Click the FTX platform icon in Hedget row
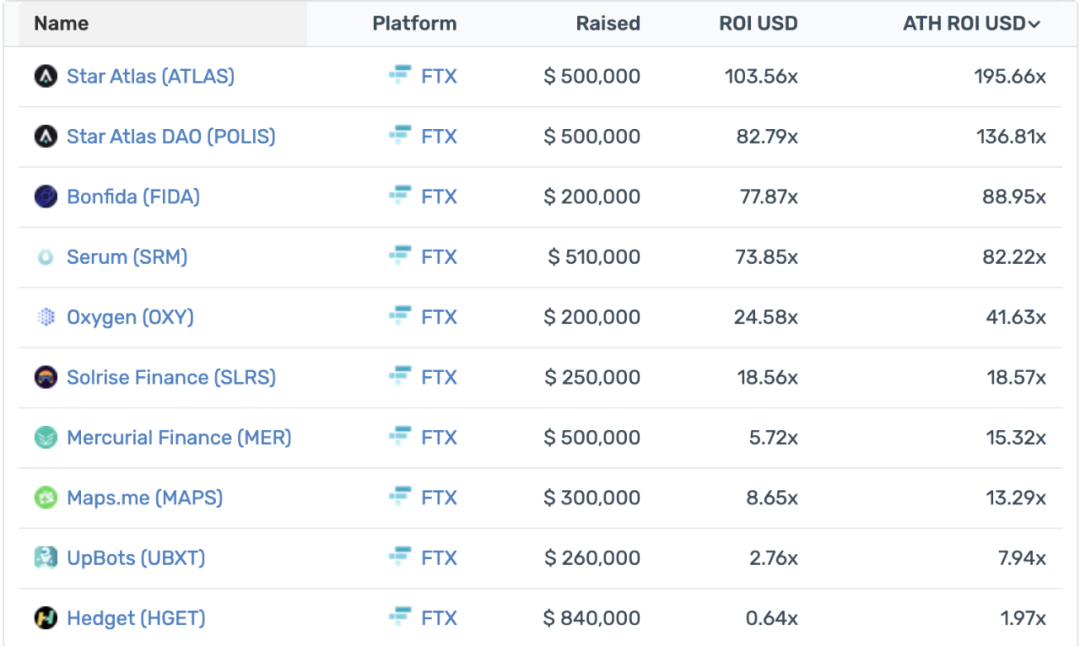The height and width of the screenshot is (646, 1080). click(x=400, y=617)
